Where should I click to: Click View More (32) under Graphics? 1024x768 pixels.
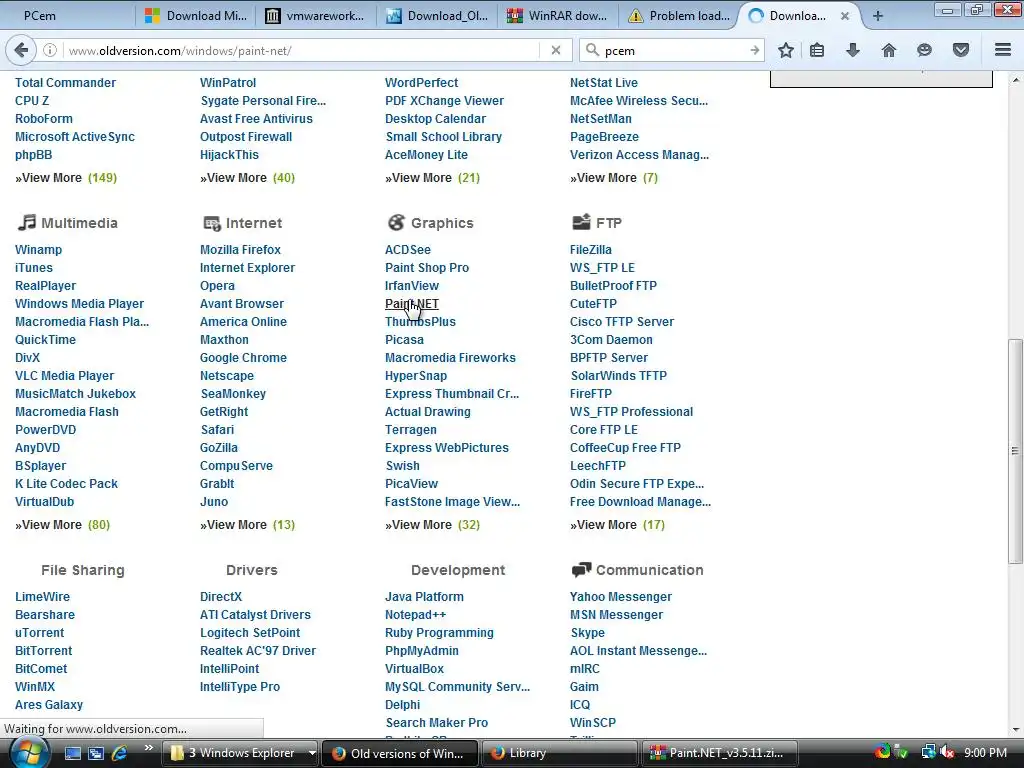[x=432, y=524]
